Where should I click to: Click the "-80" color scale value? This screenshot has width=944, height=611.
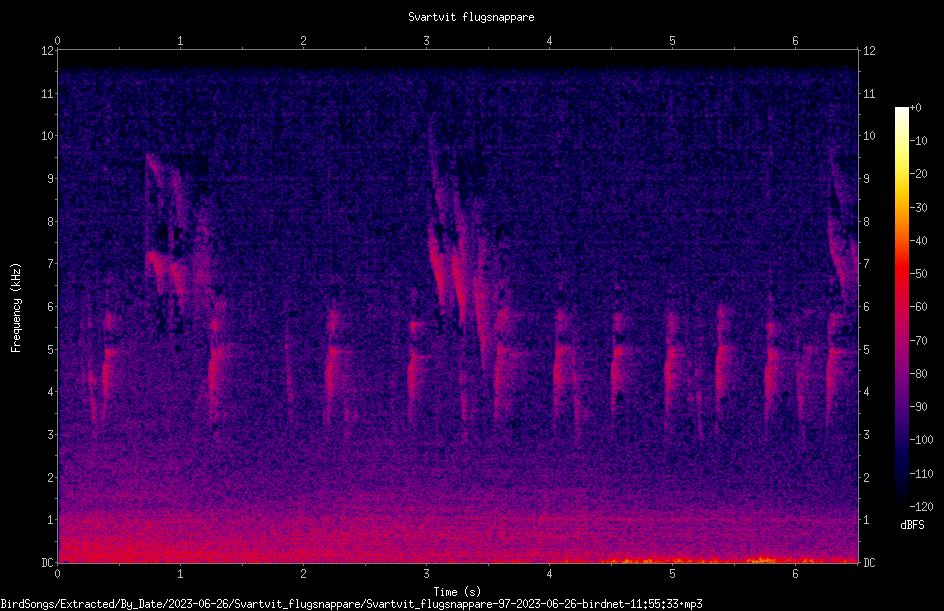click(918, 373)
